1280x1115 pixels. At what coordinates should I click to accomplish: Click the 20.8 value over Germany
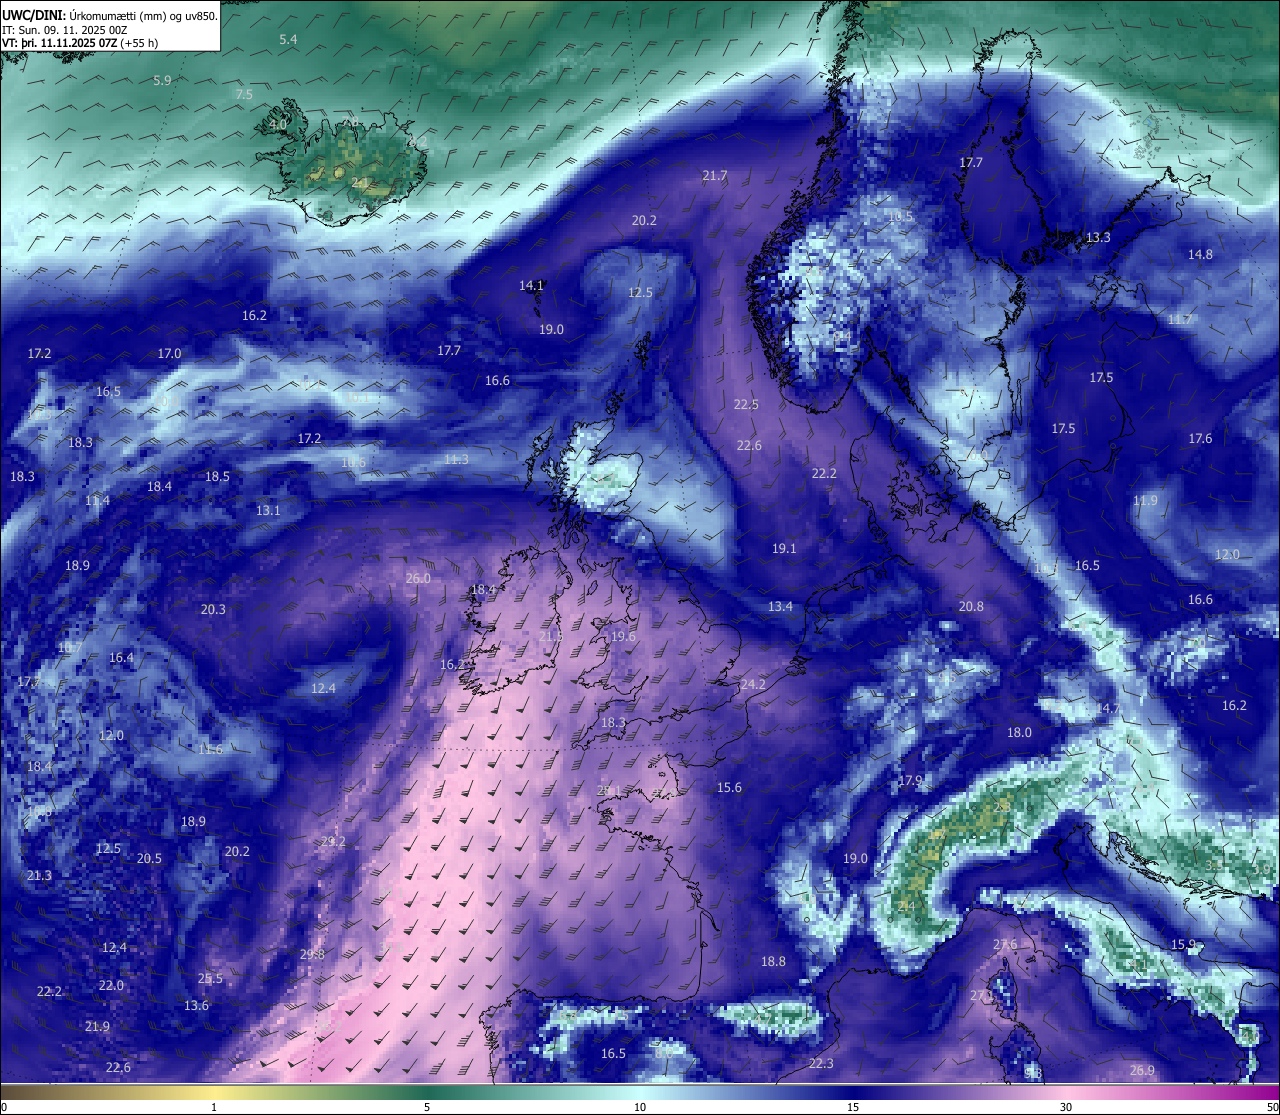tap(971, 606)
